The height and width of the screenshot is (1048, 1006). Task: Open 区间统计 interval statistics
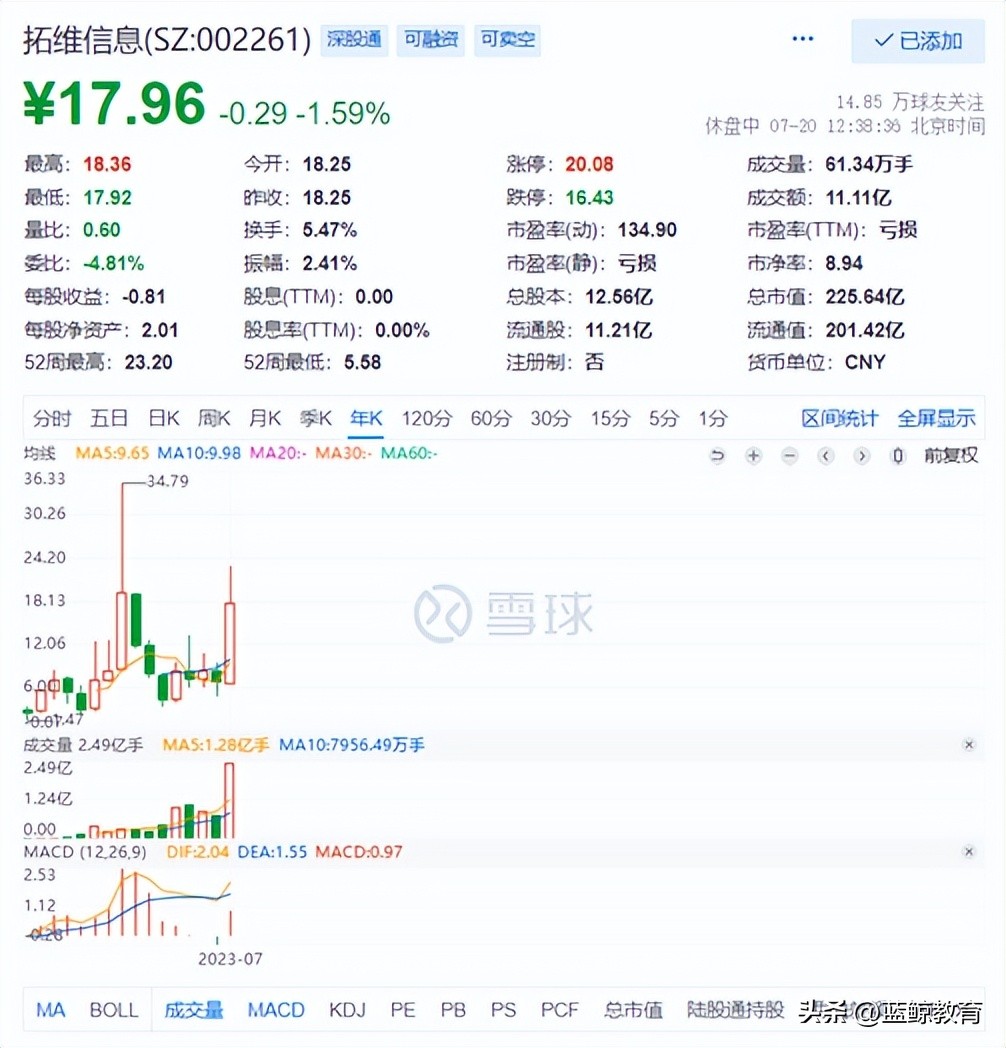point(838,419)
